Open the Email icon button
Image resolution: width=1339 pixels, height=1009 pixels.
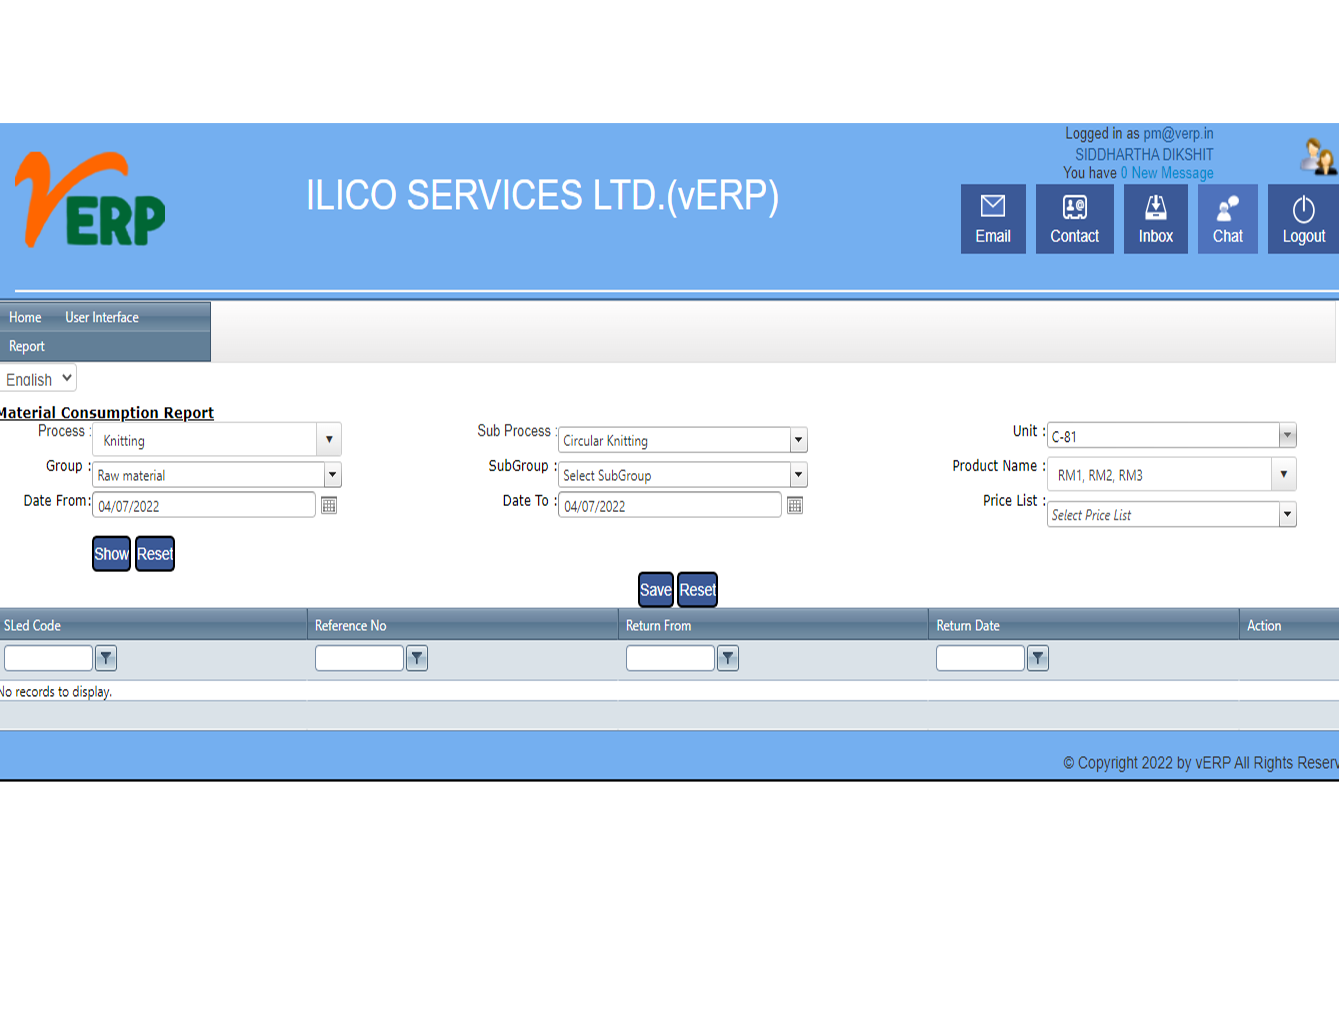[x=993, y=219]
